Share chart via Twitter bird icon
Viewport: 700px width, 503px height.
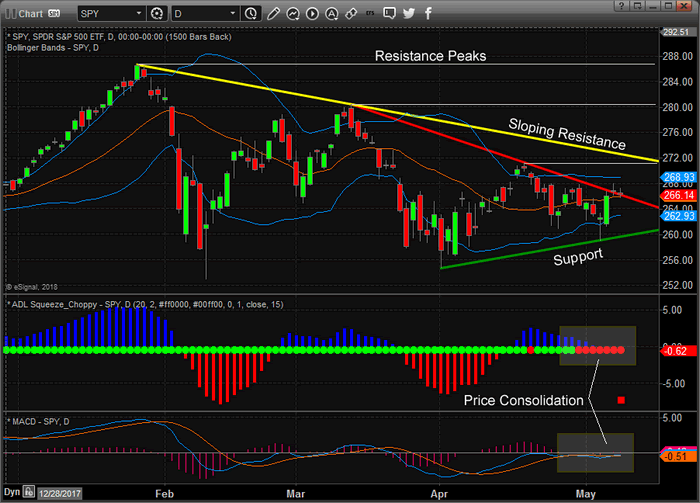click(x=408, y=13)
